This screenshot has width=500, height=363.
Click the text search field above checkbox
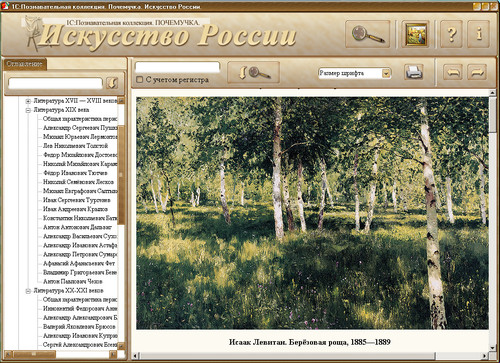(x=177, y=67)
